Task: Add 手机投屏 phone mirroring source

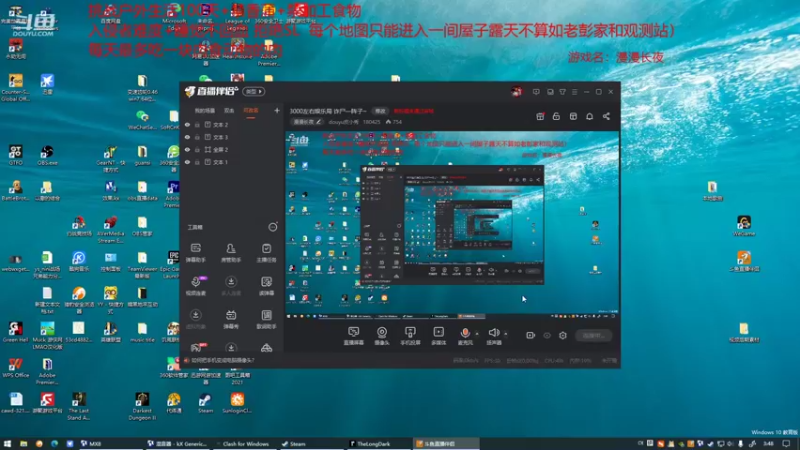Action: pyautogui.click(x=410, y=336)
